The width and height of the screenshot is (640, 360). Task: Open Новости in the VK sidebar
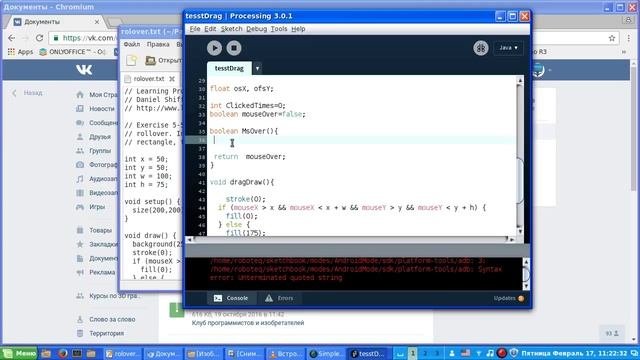pos(96,109)
